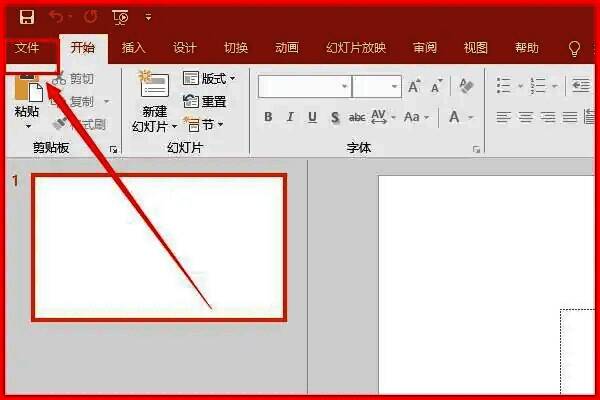Open the font name dropdown

[344, 87]
